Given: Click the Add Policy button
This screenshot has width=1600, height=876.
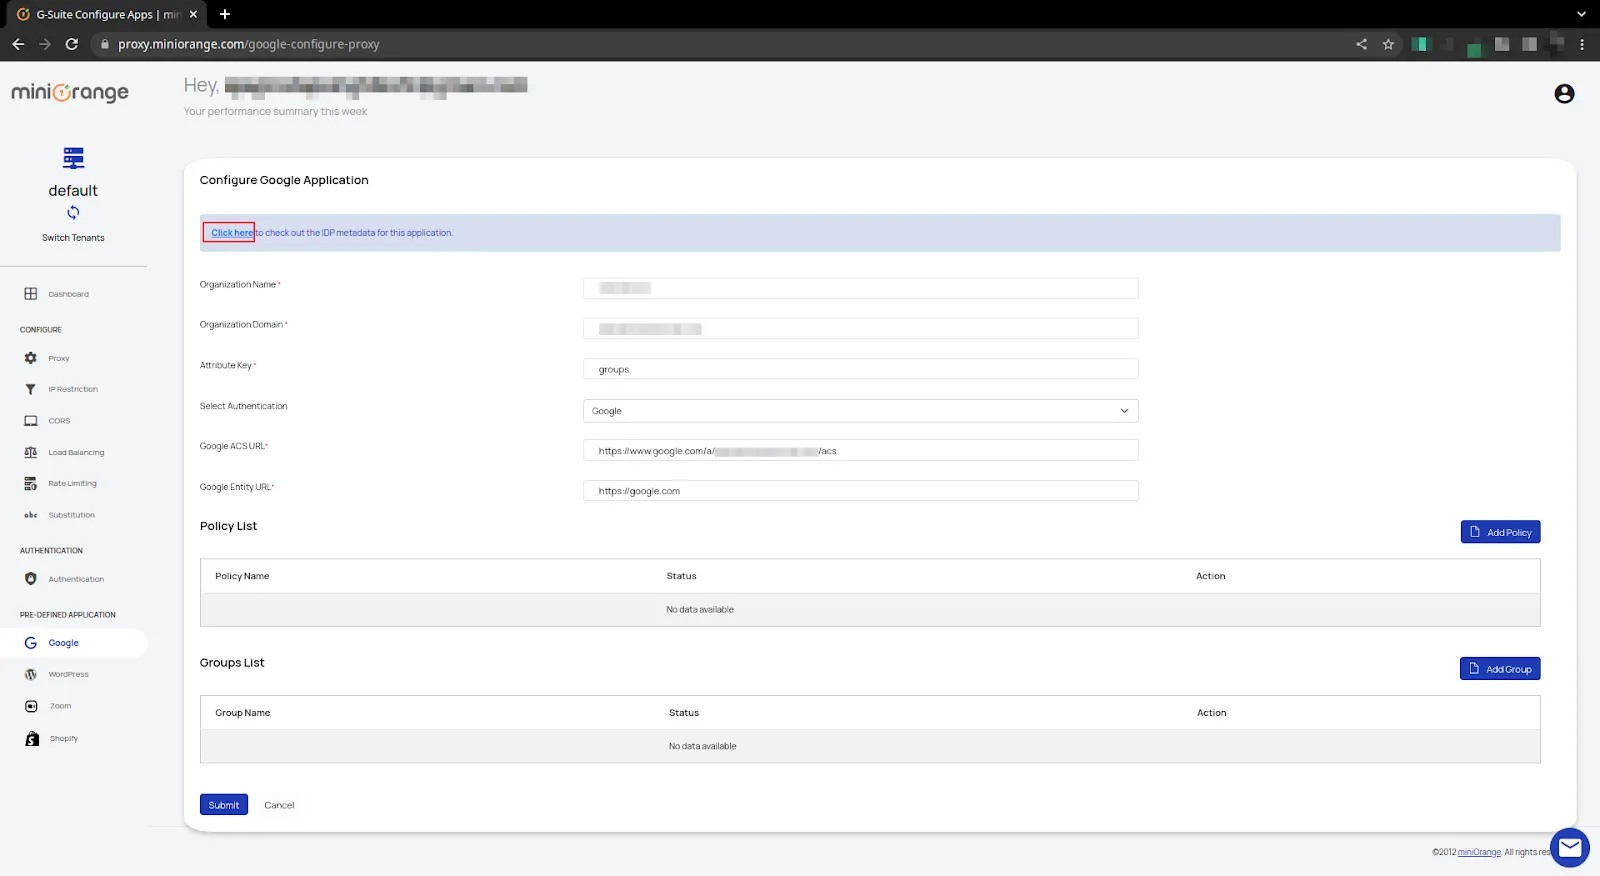Looking at the screenshot, I should (1500, 532).
